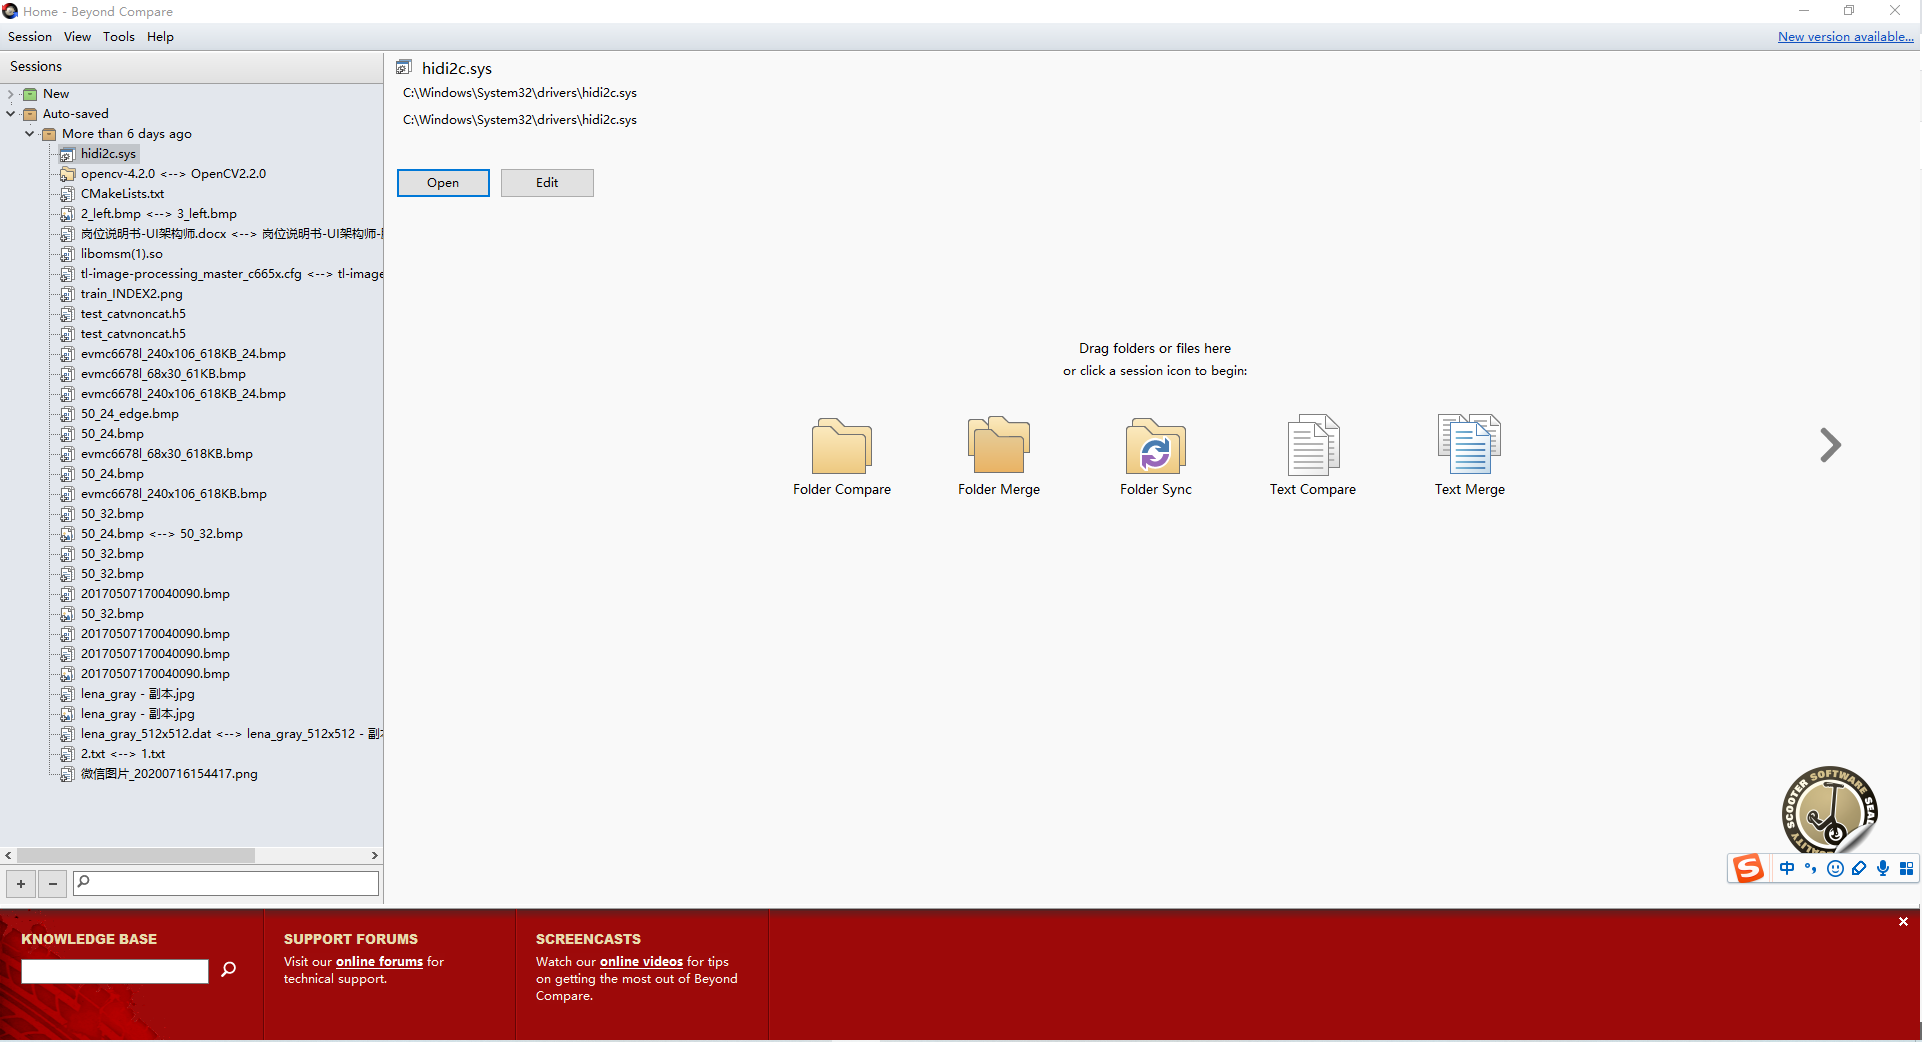Click the sessions scrollbar left arrow
1922x1042 pixels.
[x=9, y=856]
